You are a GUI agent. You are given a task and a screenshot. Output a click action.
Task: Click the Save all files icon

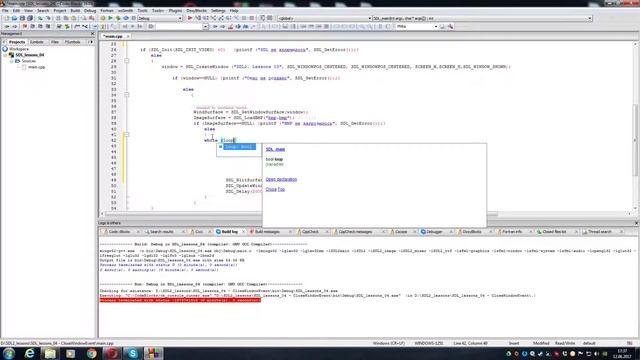pos(30,18)
